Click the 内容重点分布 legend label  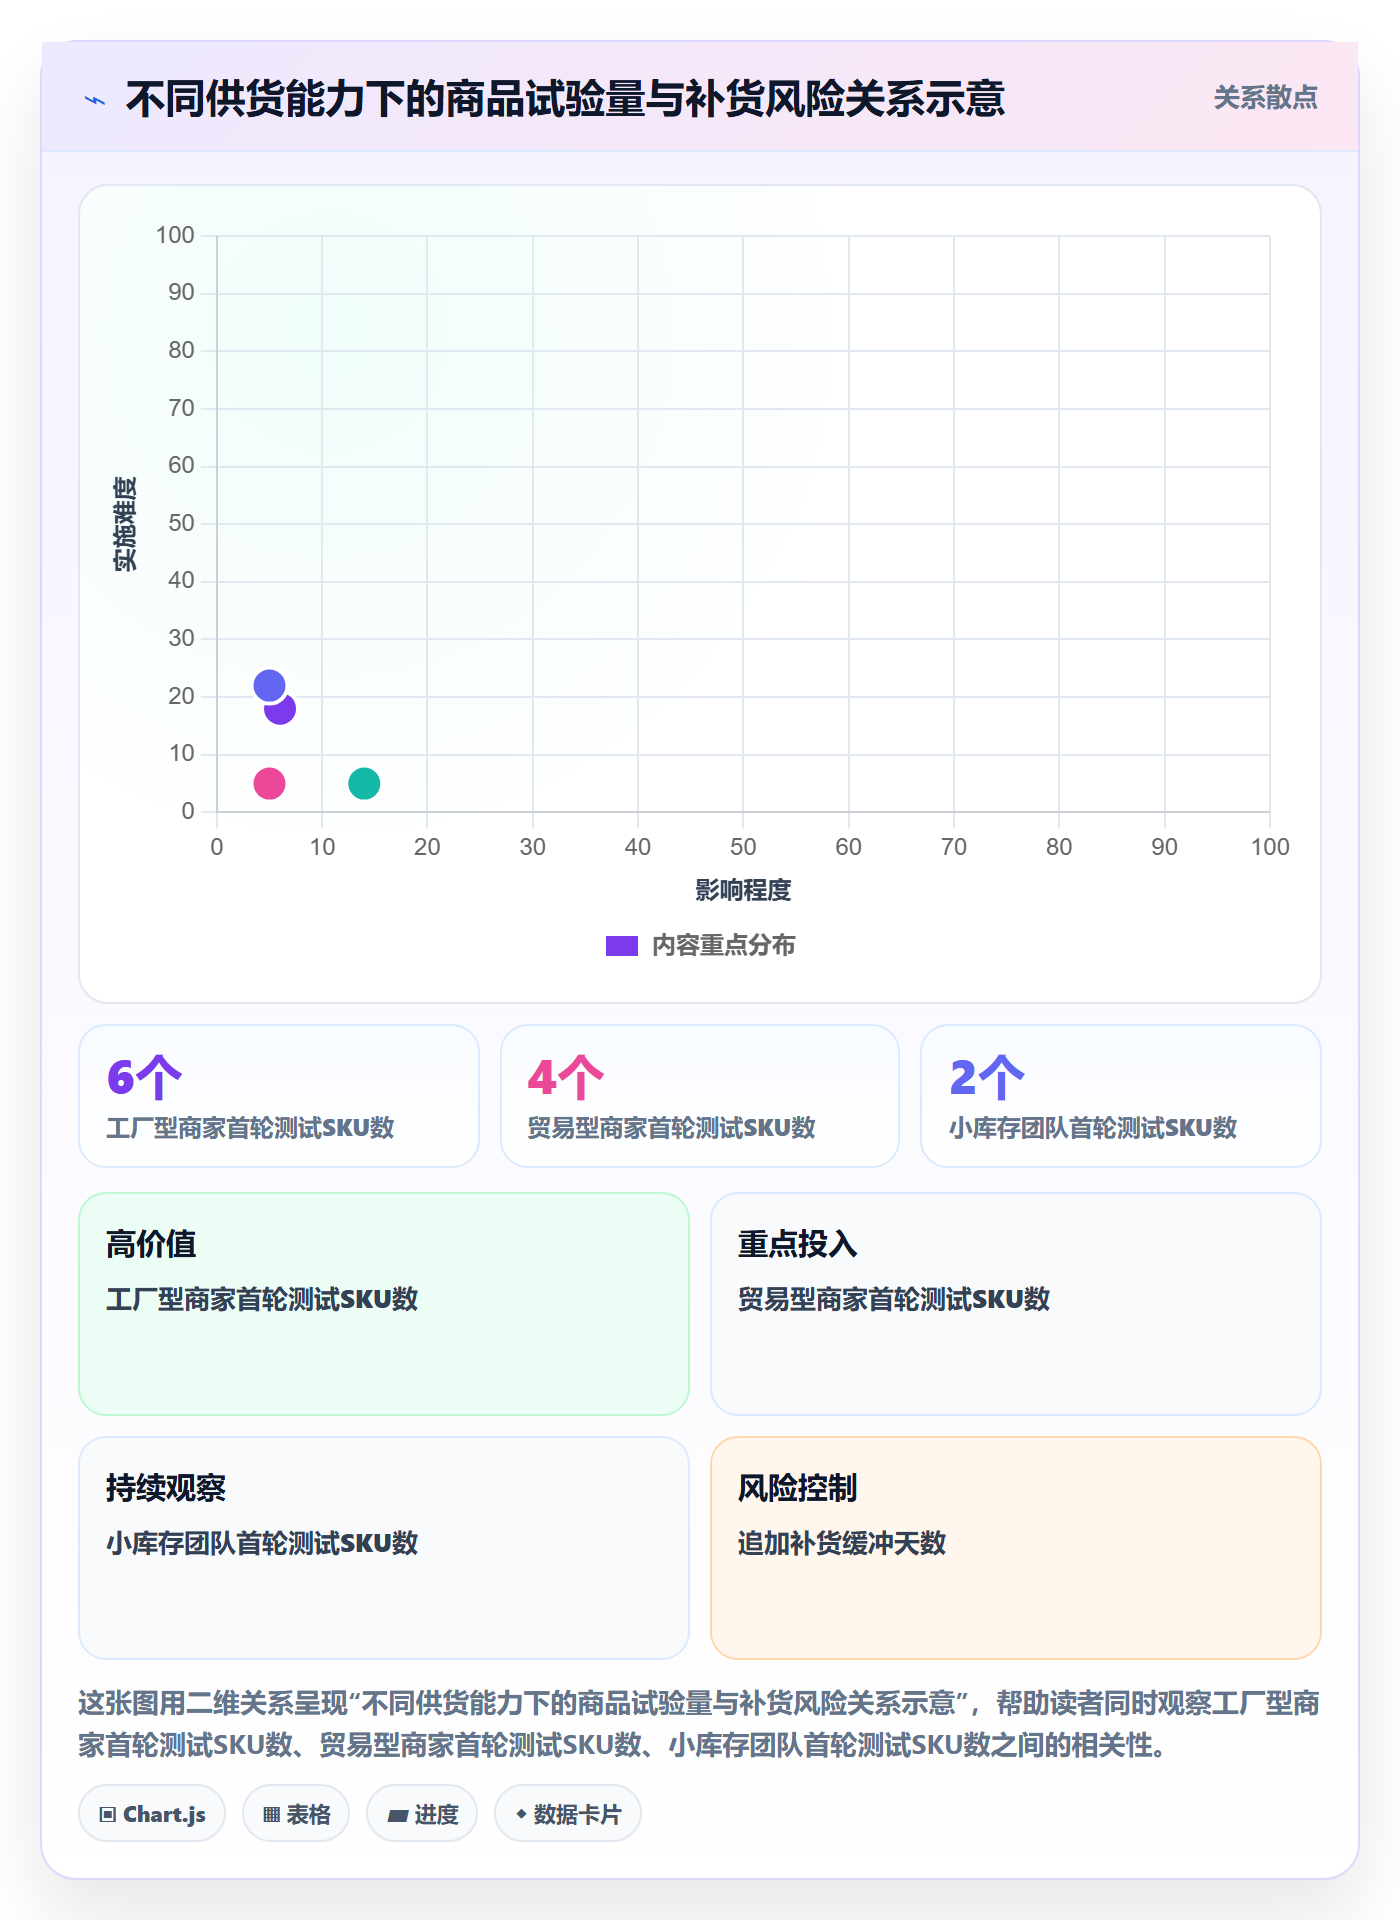pos(723,946)
